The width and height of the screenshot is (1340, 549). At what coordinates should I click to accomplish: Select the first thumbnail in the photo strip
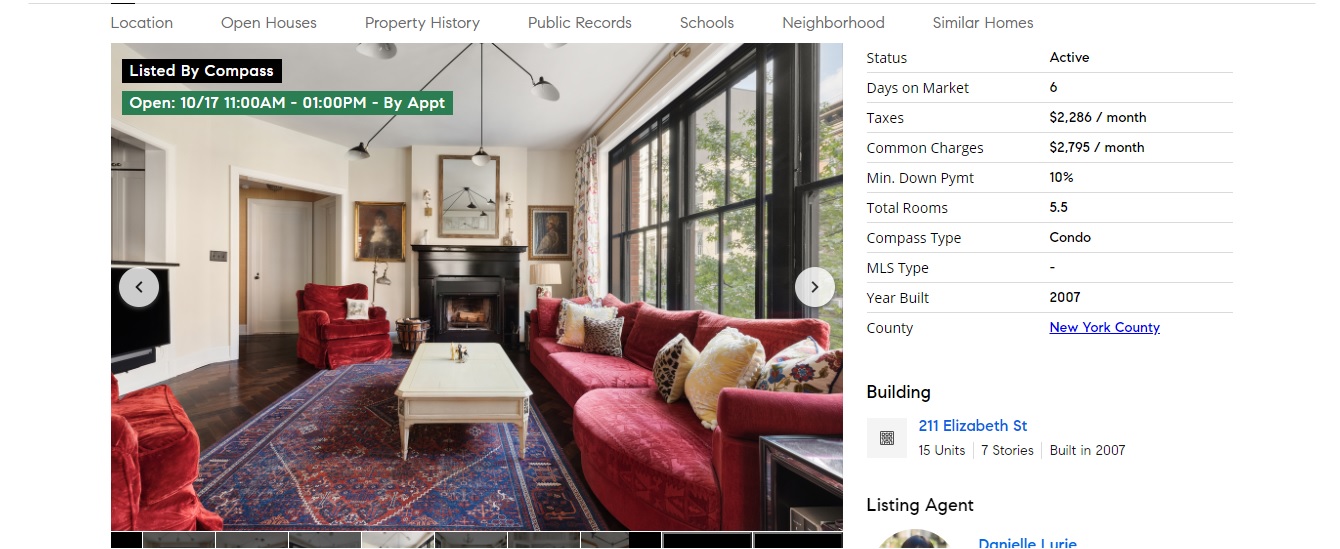179,540
